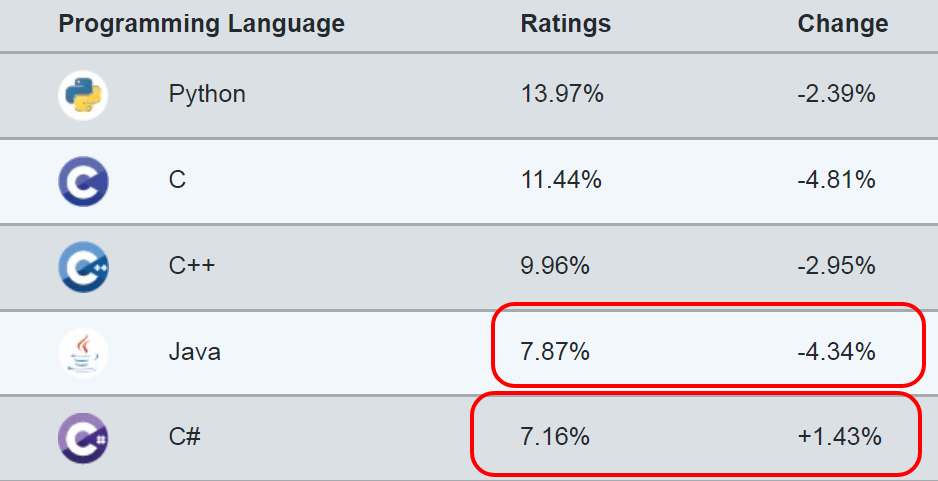Select the Ratings column header

[565, 24]
